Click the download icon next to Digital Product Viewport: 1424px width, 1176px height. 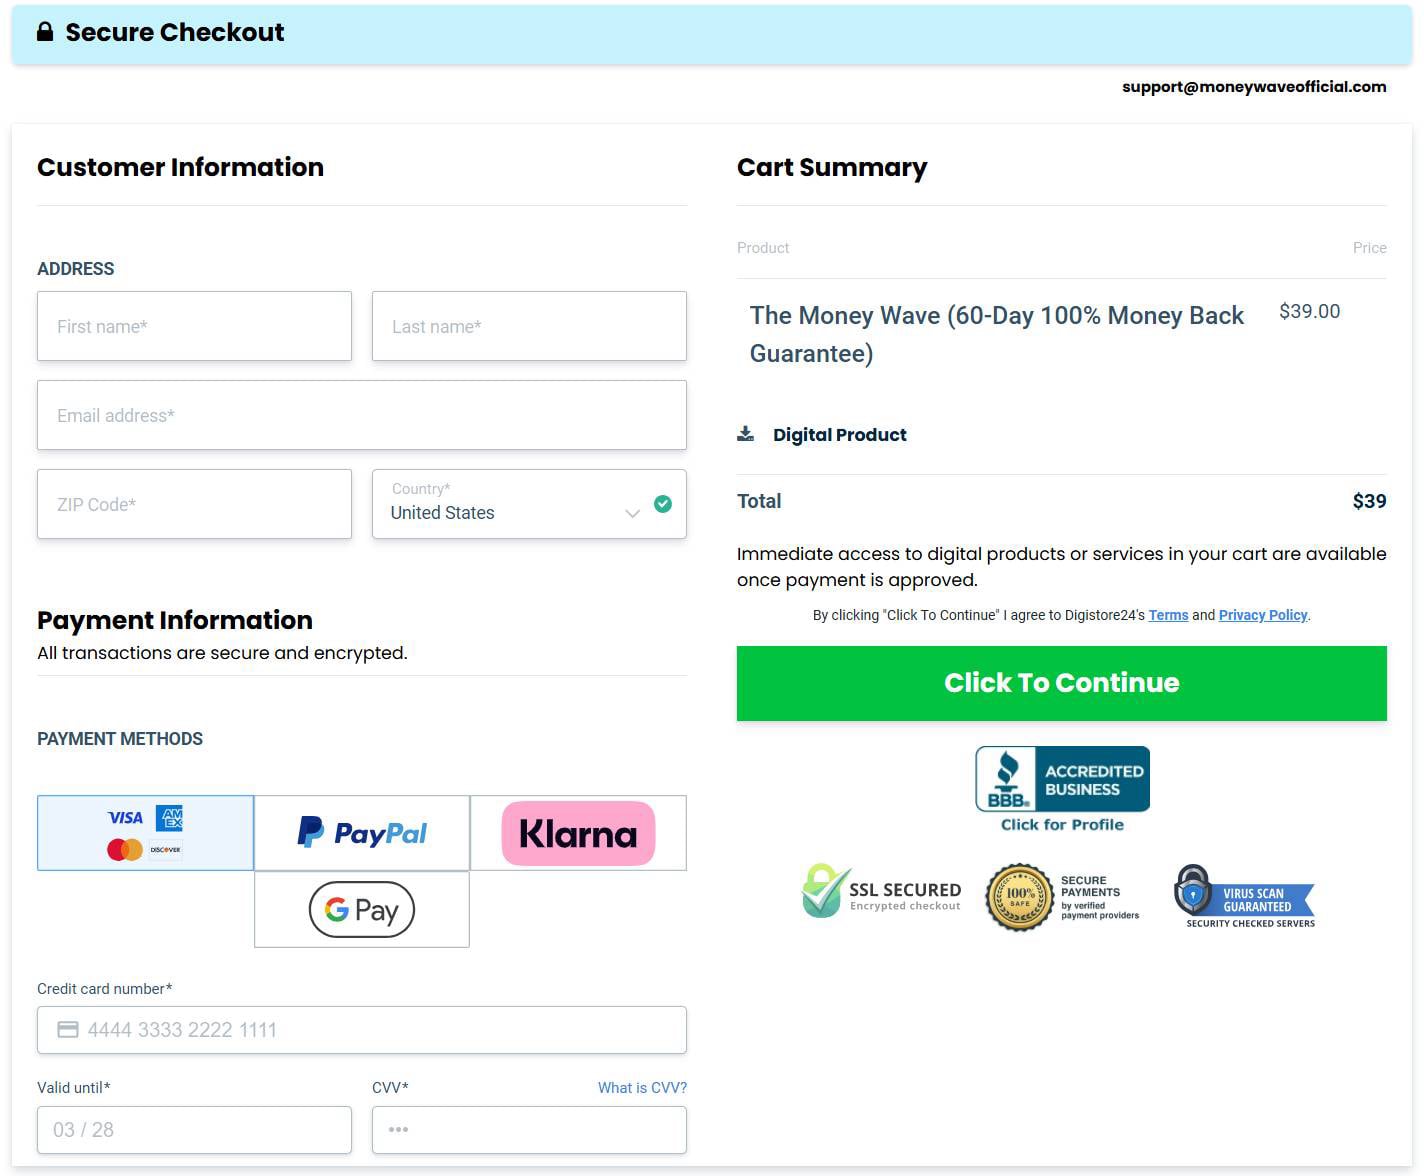click(746, 432)
